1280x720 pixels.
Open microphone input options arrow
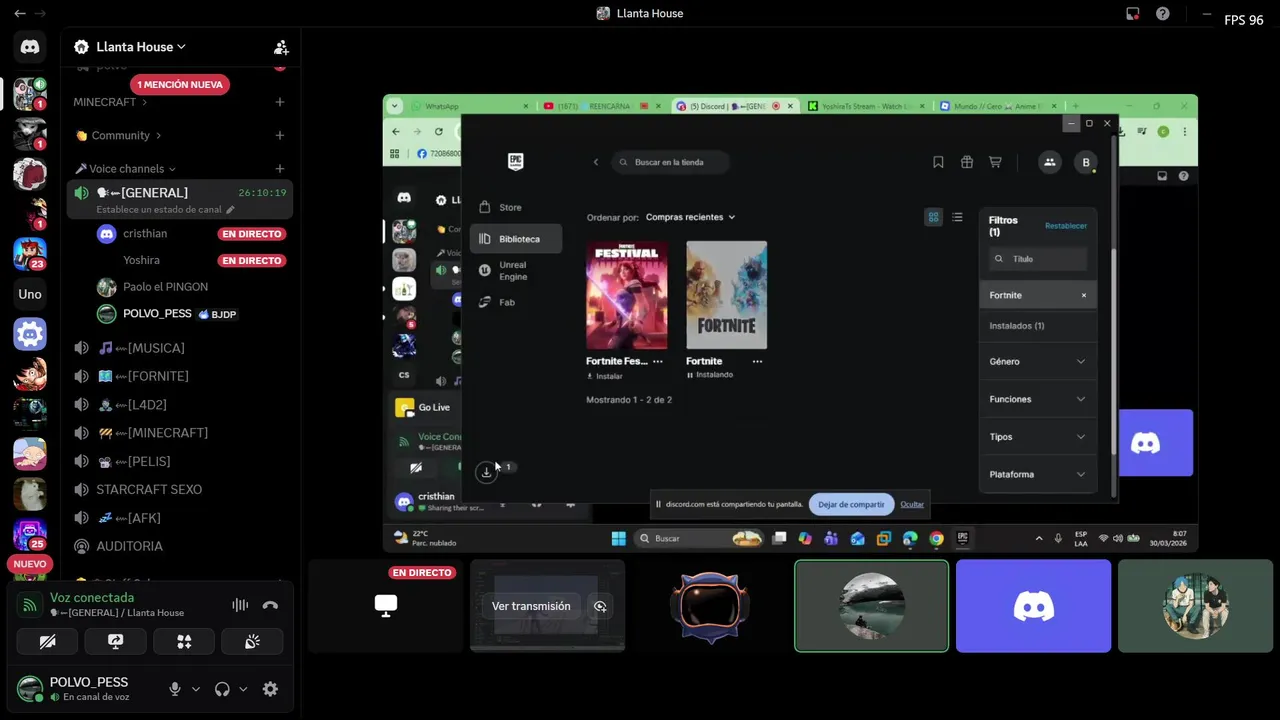click(x=195, y=689)
